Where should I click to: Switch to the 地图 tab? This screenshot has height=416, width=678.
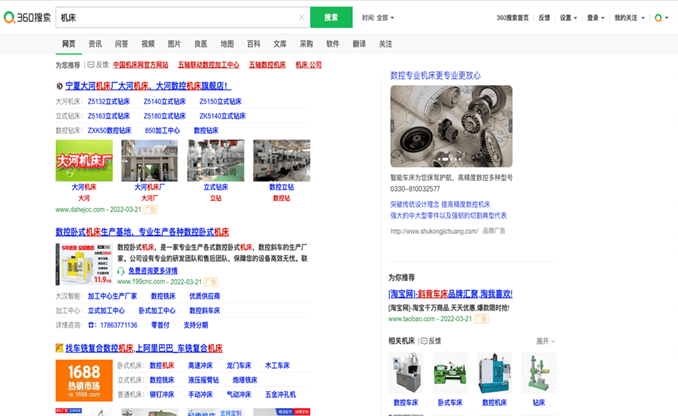pyautogui.click(x=227, y=44)
